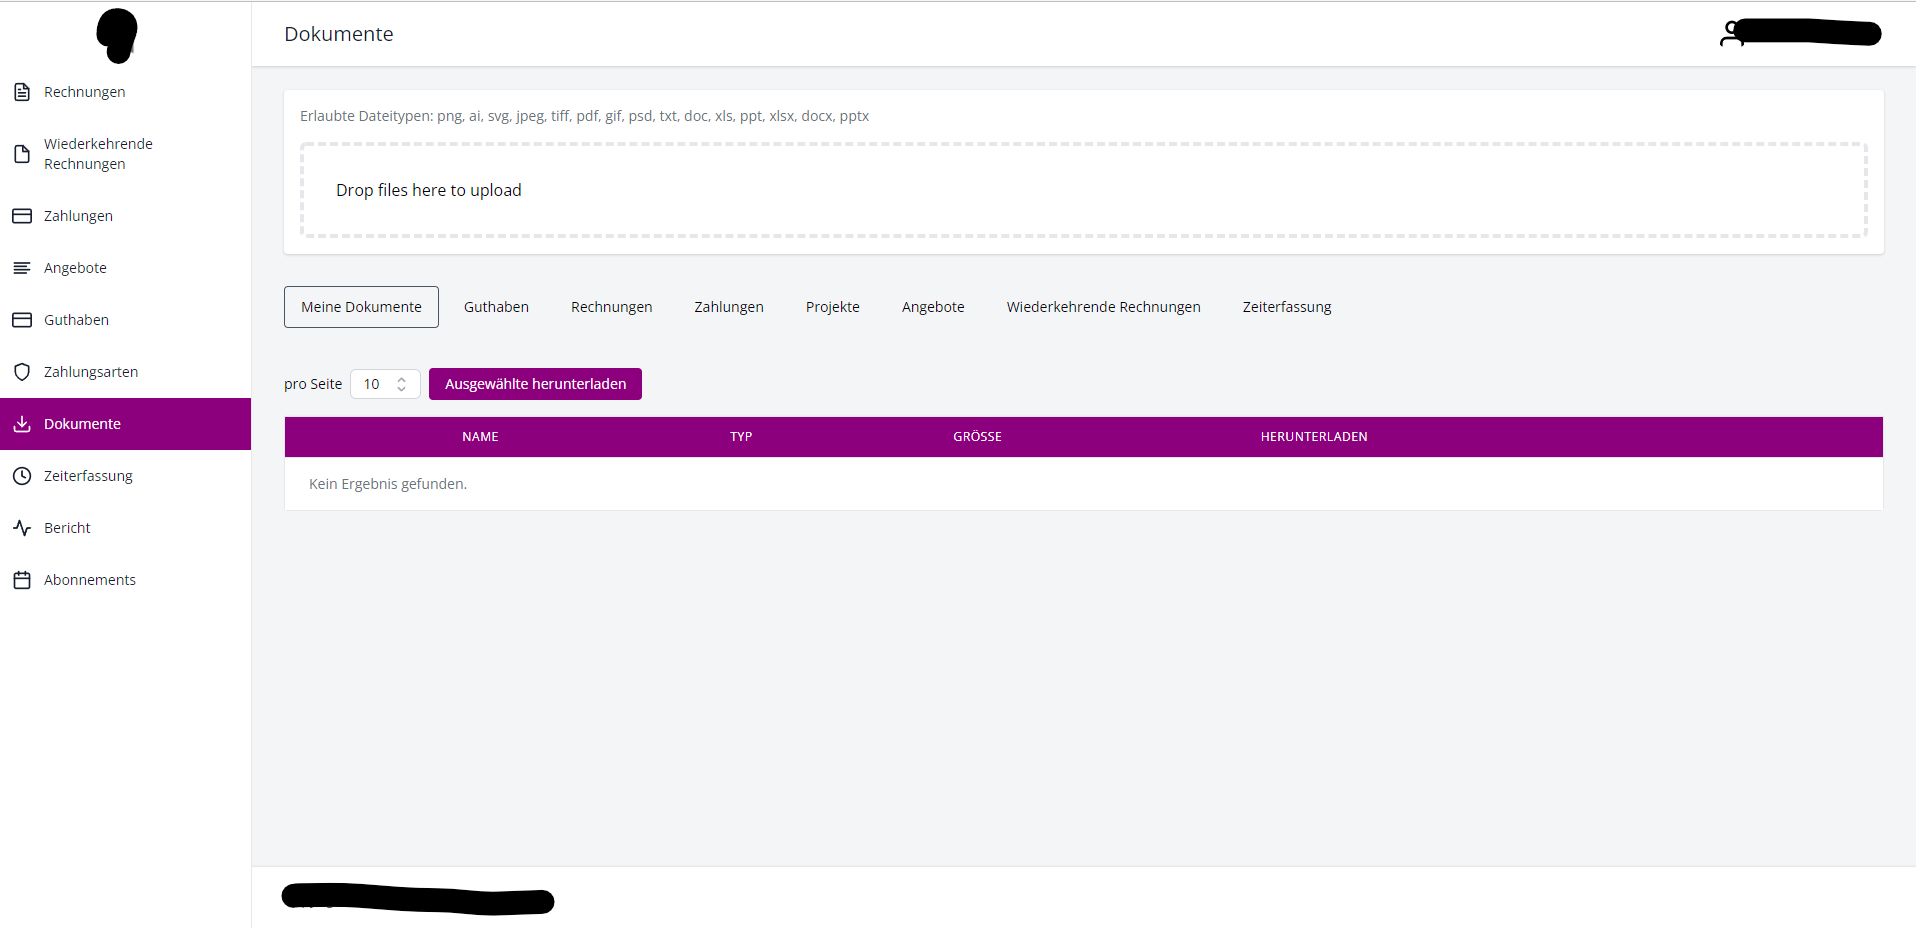Screen dimensions: 1916x928
Task: Open the Projekte tab
Action: (832, 306)
